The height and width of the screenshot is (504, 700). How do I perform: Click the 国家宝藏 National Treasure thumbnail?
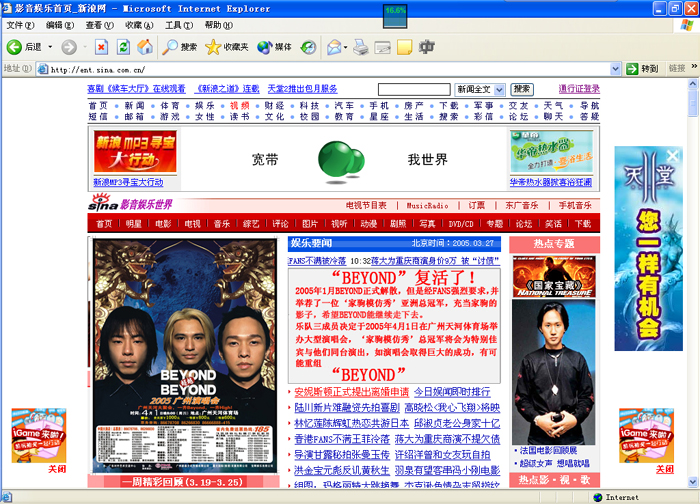(554, 277)
